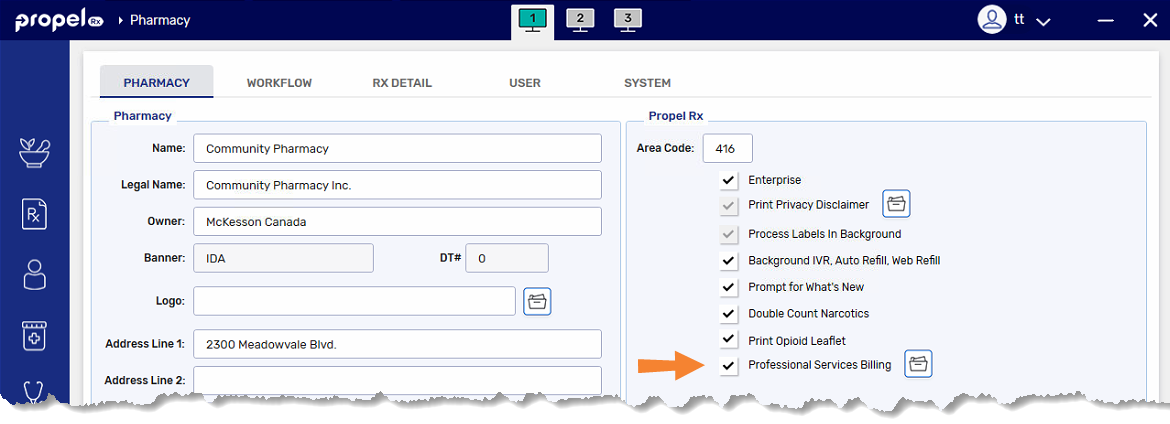This screenshot has width=1170, height=424.
Task: Toggle Print Opioid Leaflet checkbox
Action: coord(728,341)
